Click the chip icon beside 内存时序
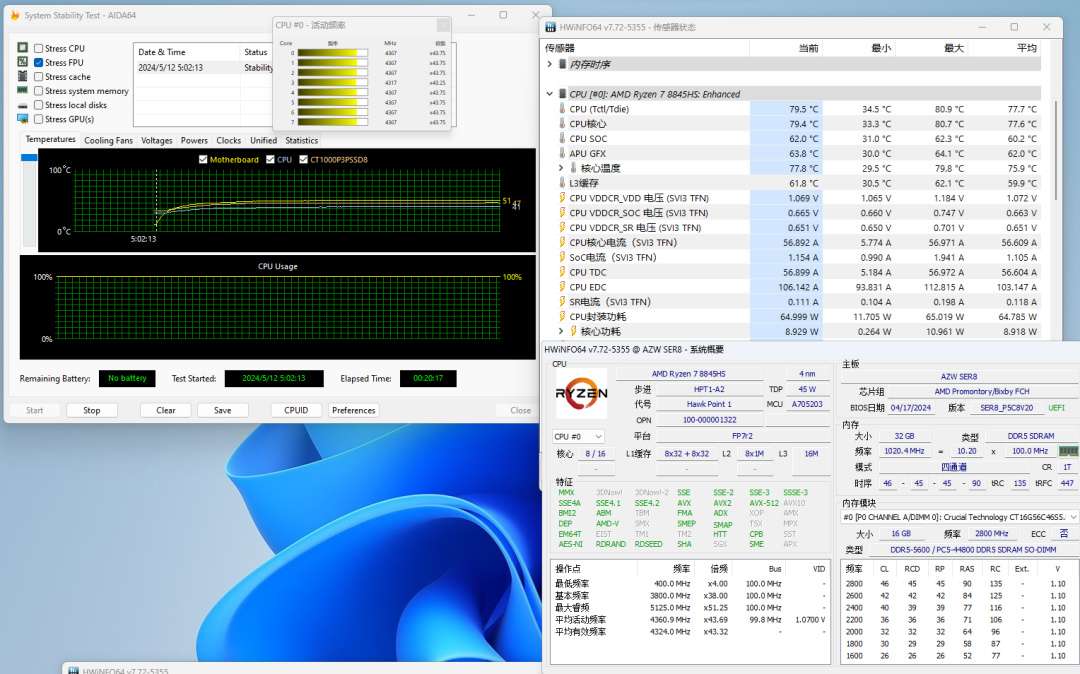 pyautogui.click(x=562, y=64)
